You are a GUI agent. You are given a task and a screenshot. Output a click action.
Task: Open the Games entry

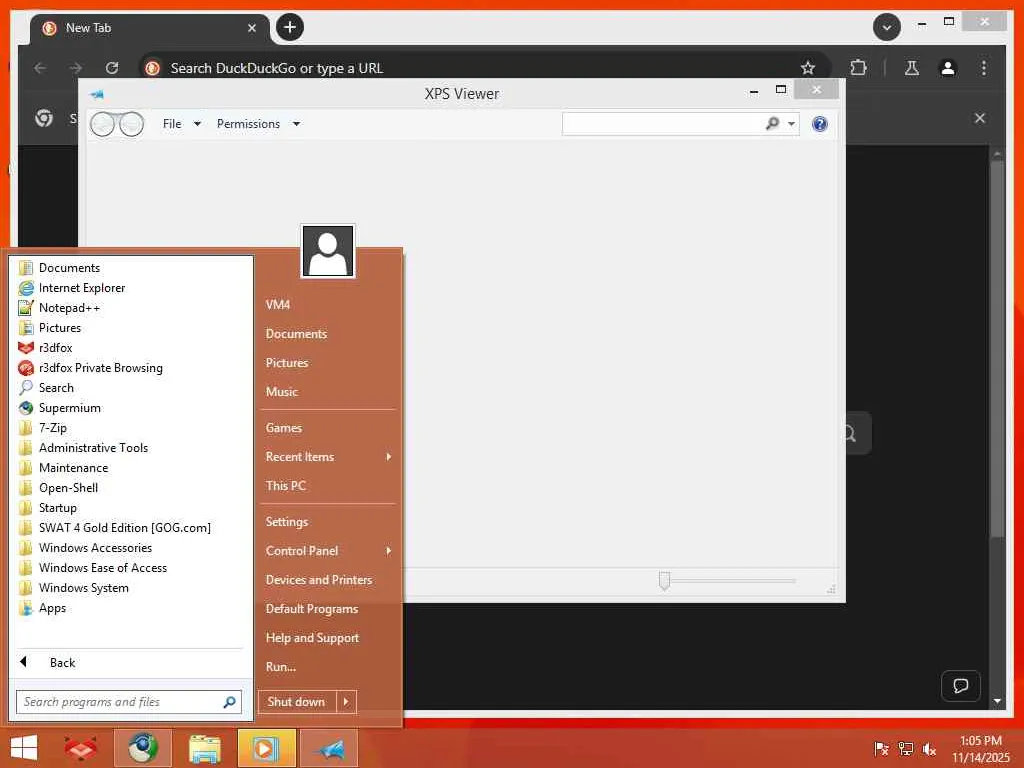tap(283, 428)
